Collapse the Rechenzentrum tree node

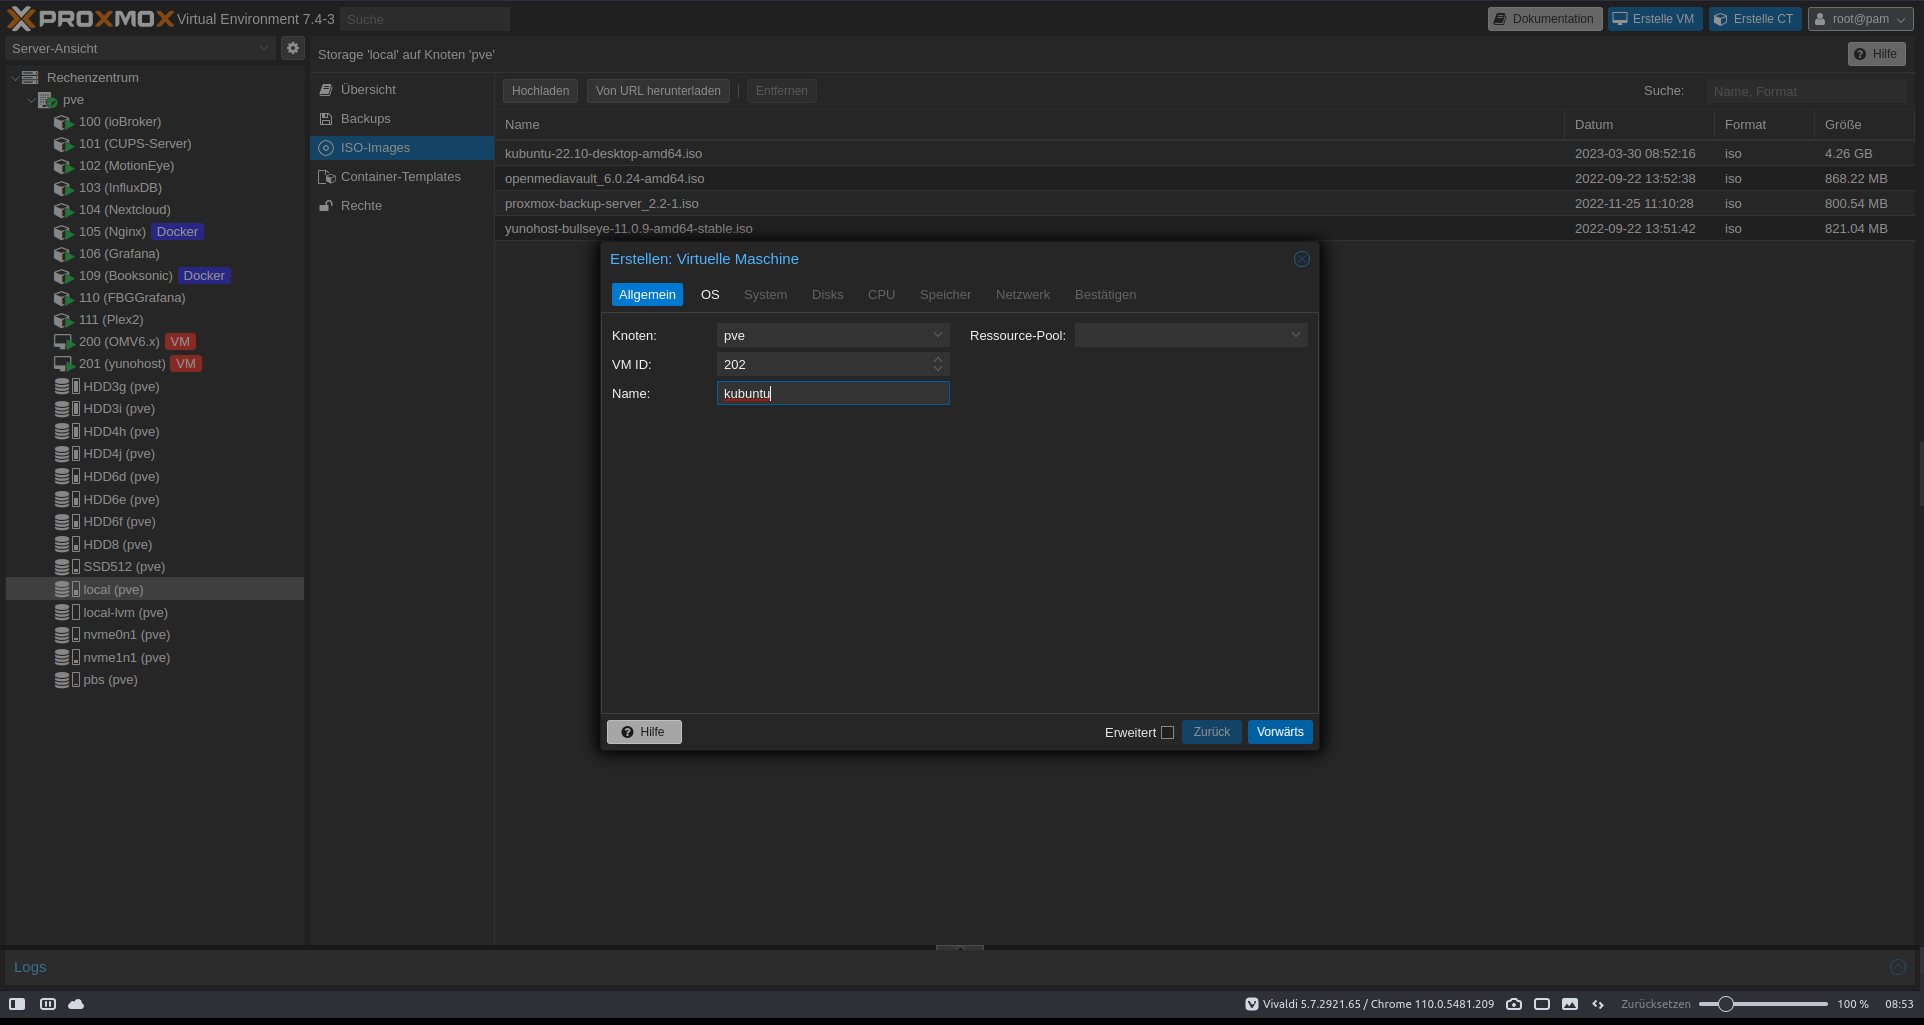[14, 78]
